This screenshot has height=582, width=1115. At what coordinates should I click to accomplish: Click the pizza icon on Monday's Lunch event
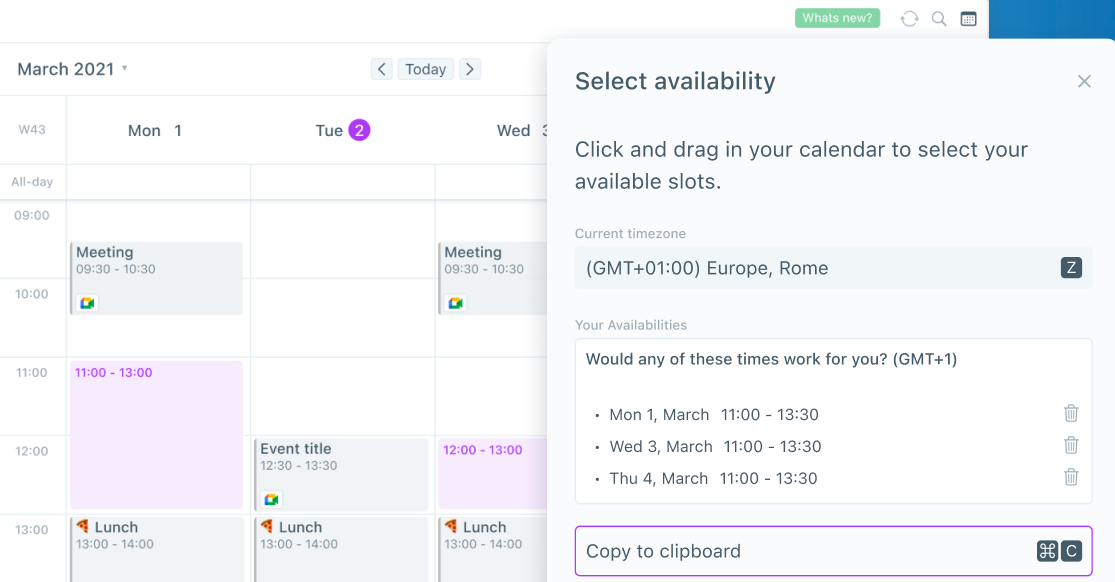83,527
